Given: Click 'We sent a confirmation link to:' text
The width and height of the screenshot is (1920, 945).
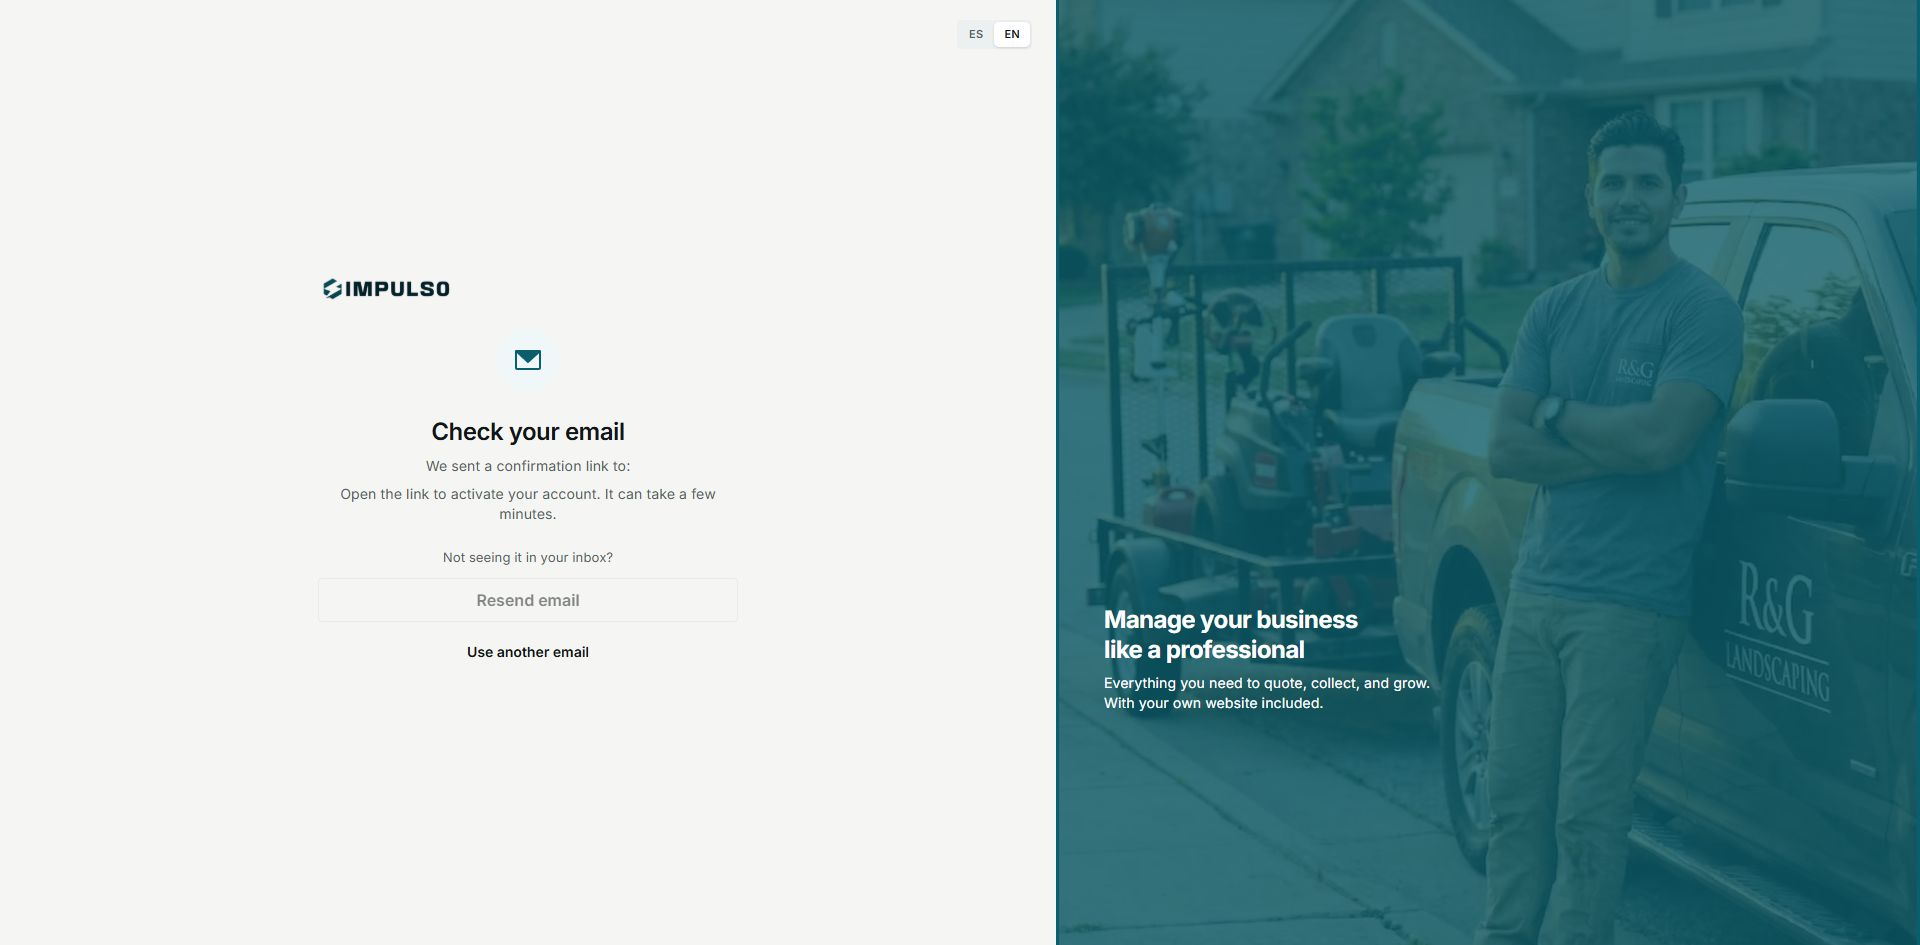Looking at the screenshot, I should [528, 466].
